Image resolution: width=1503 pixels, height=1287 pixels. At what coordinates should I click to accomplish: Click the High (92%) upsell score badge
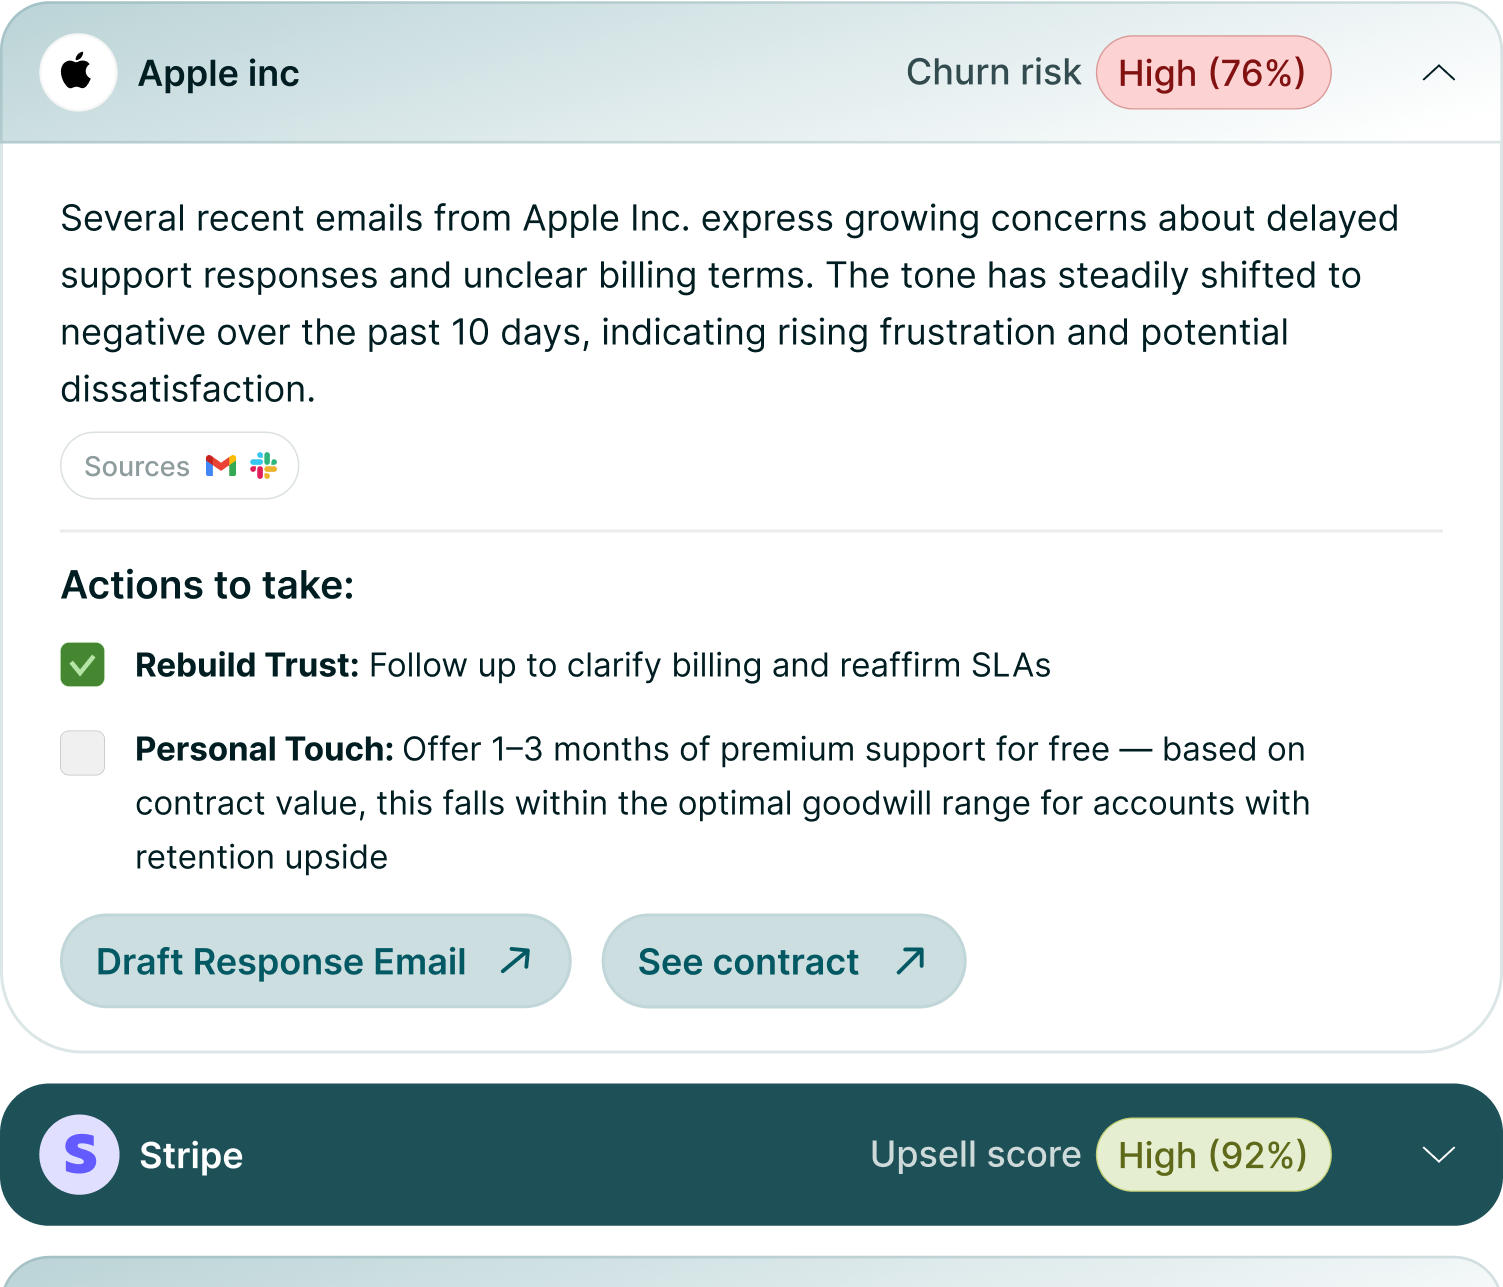pyautogui.click(x=1213, y=1155)
